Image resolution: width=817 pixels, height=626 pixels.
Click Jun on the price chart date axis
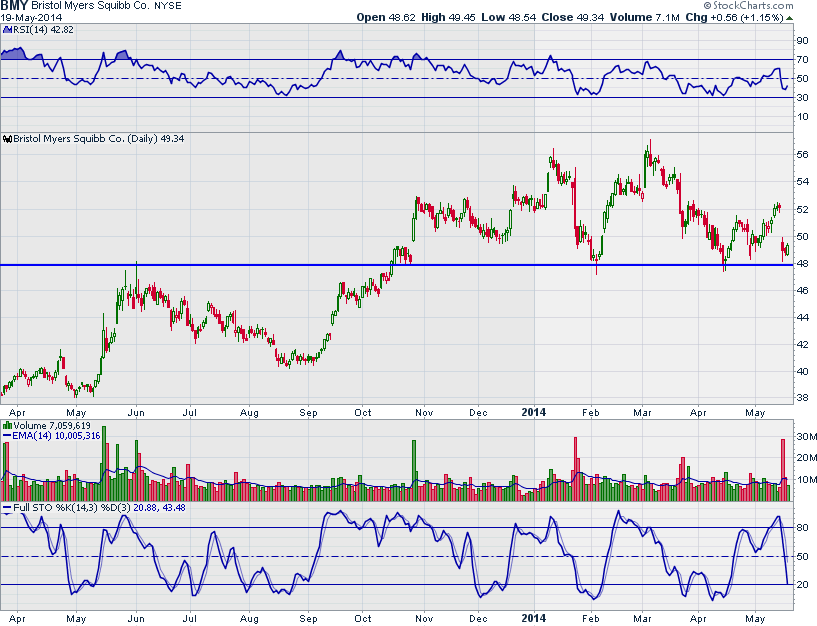[x=136, y=413]
